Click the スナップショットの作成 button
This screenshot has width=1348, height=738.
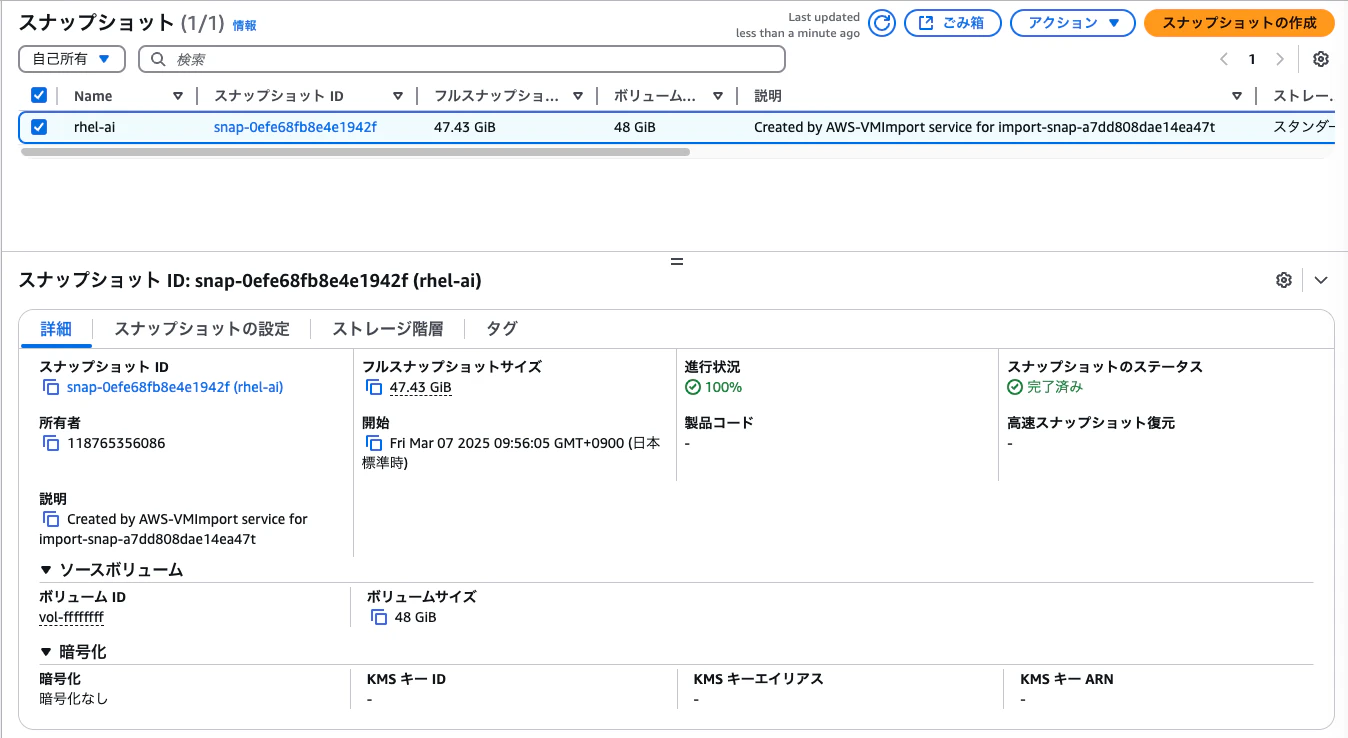[1239, 23]
